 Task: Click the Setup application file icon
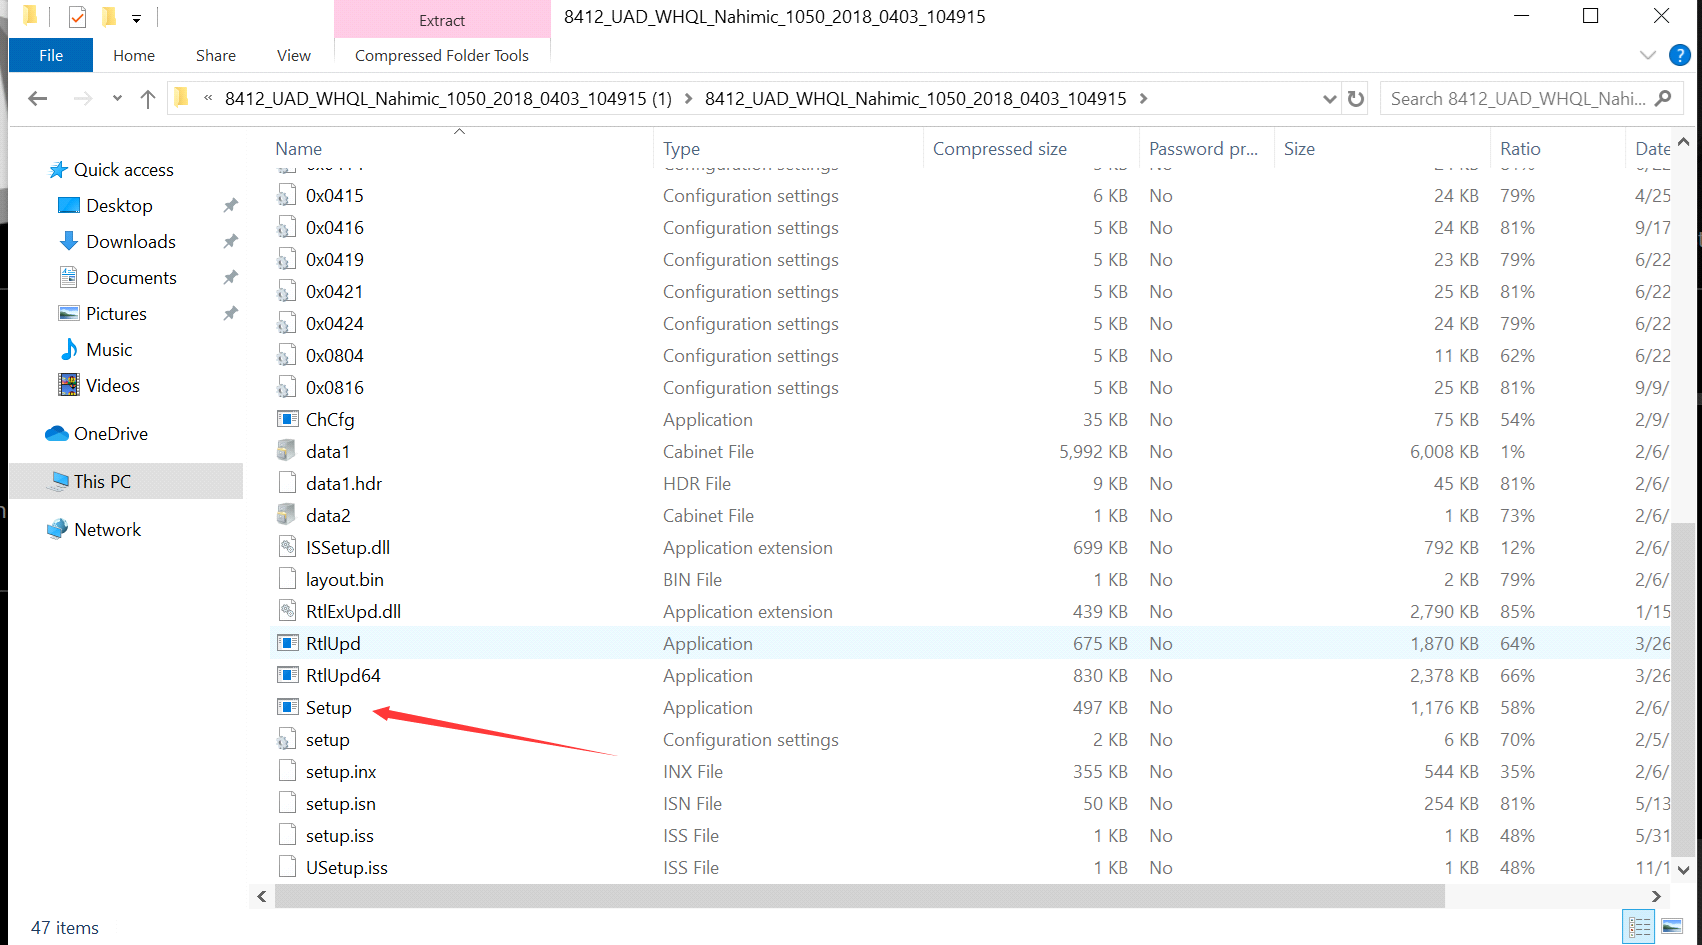tap(288, 707)
